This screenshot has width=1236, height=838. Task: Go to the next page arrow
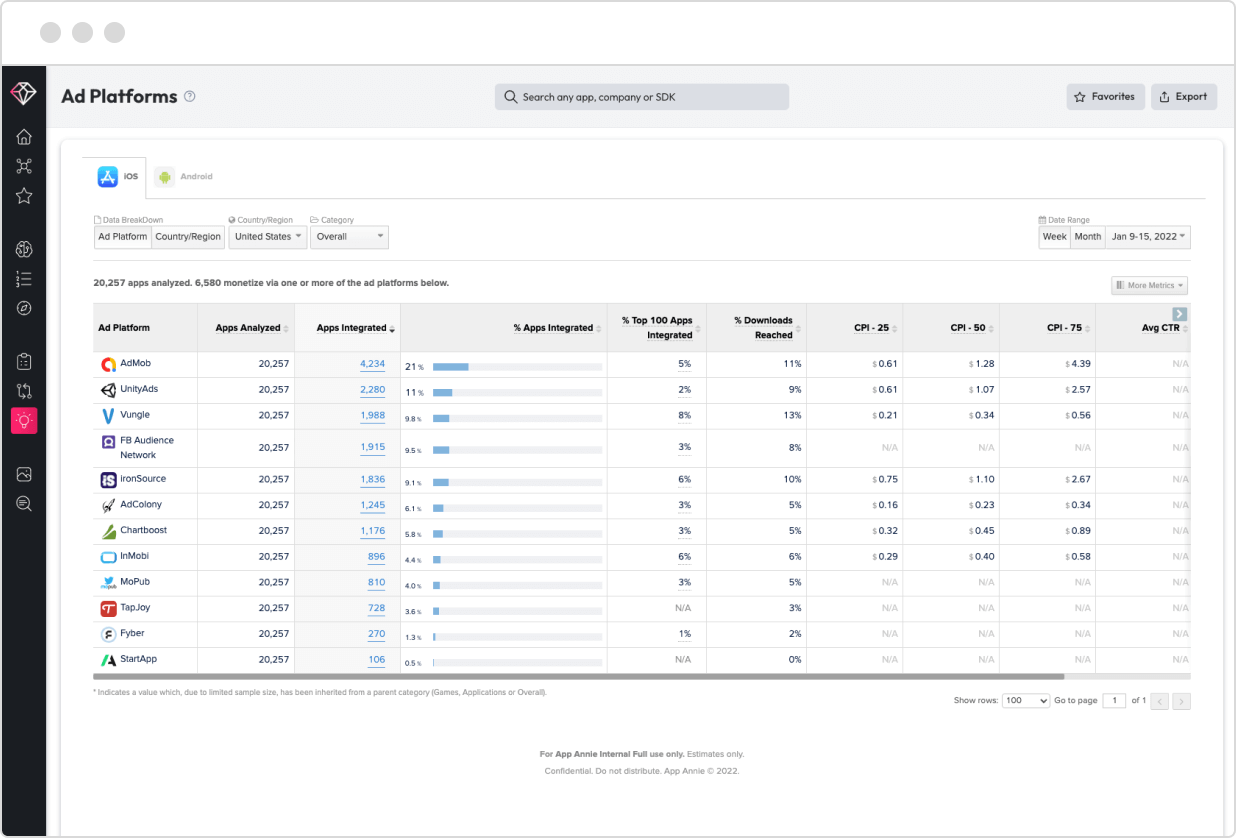[x=1182, y=702]
